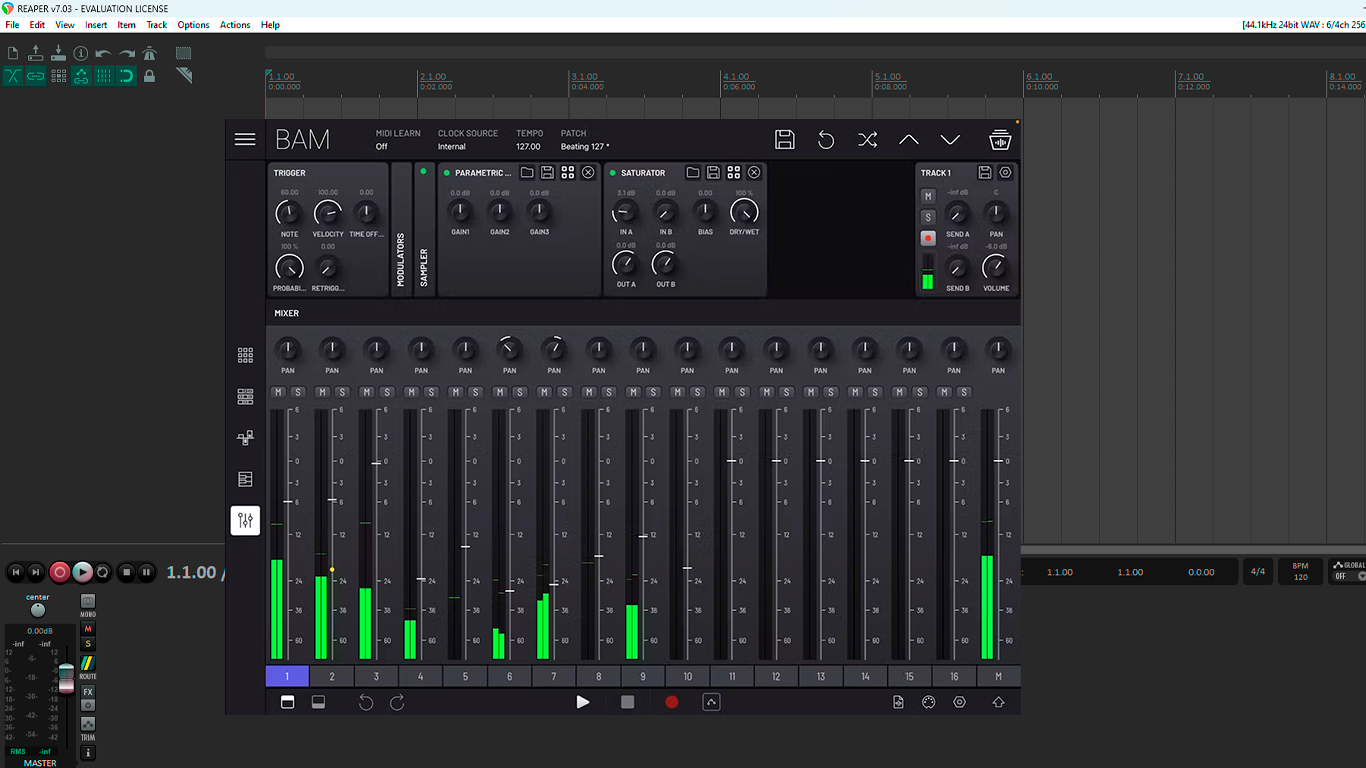Mute channel 1 in BAM mixer

click(278, 392)
